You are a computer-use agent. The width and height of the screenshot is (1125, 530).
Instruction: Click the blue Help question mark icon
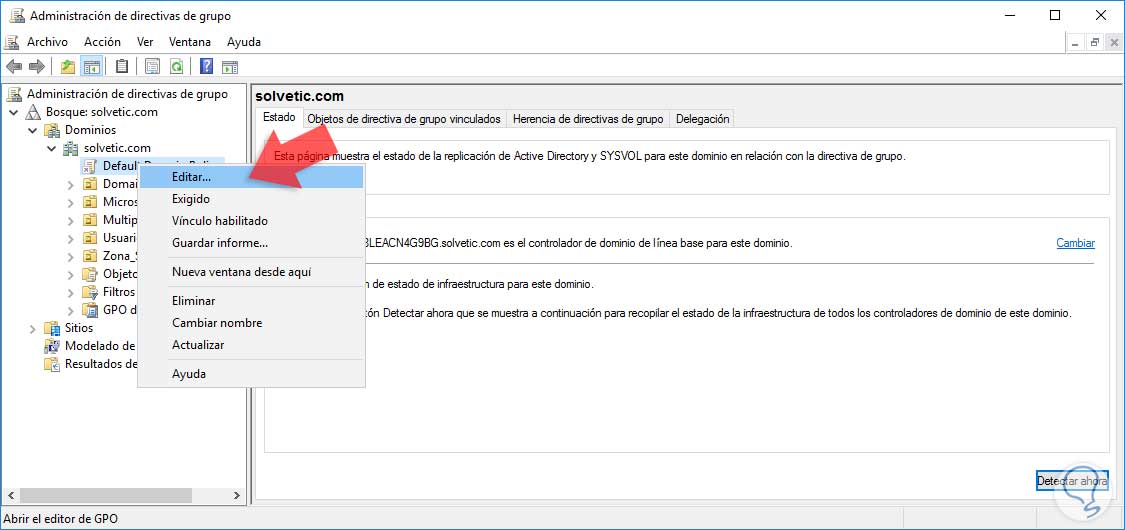click(206, 67)
